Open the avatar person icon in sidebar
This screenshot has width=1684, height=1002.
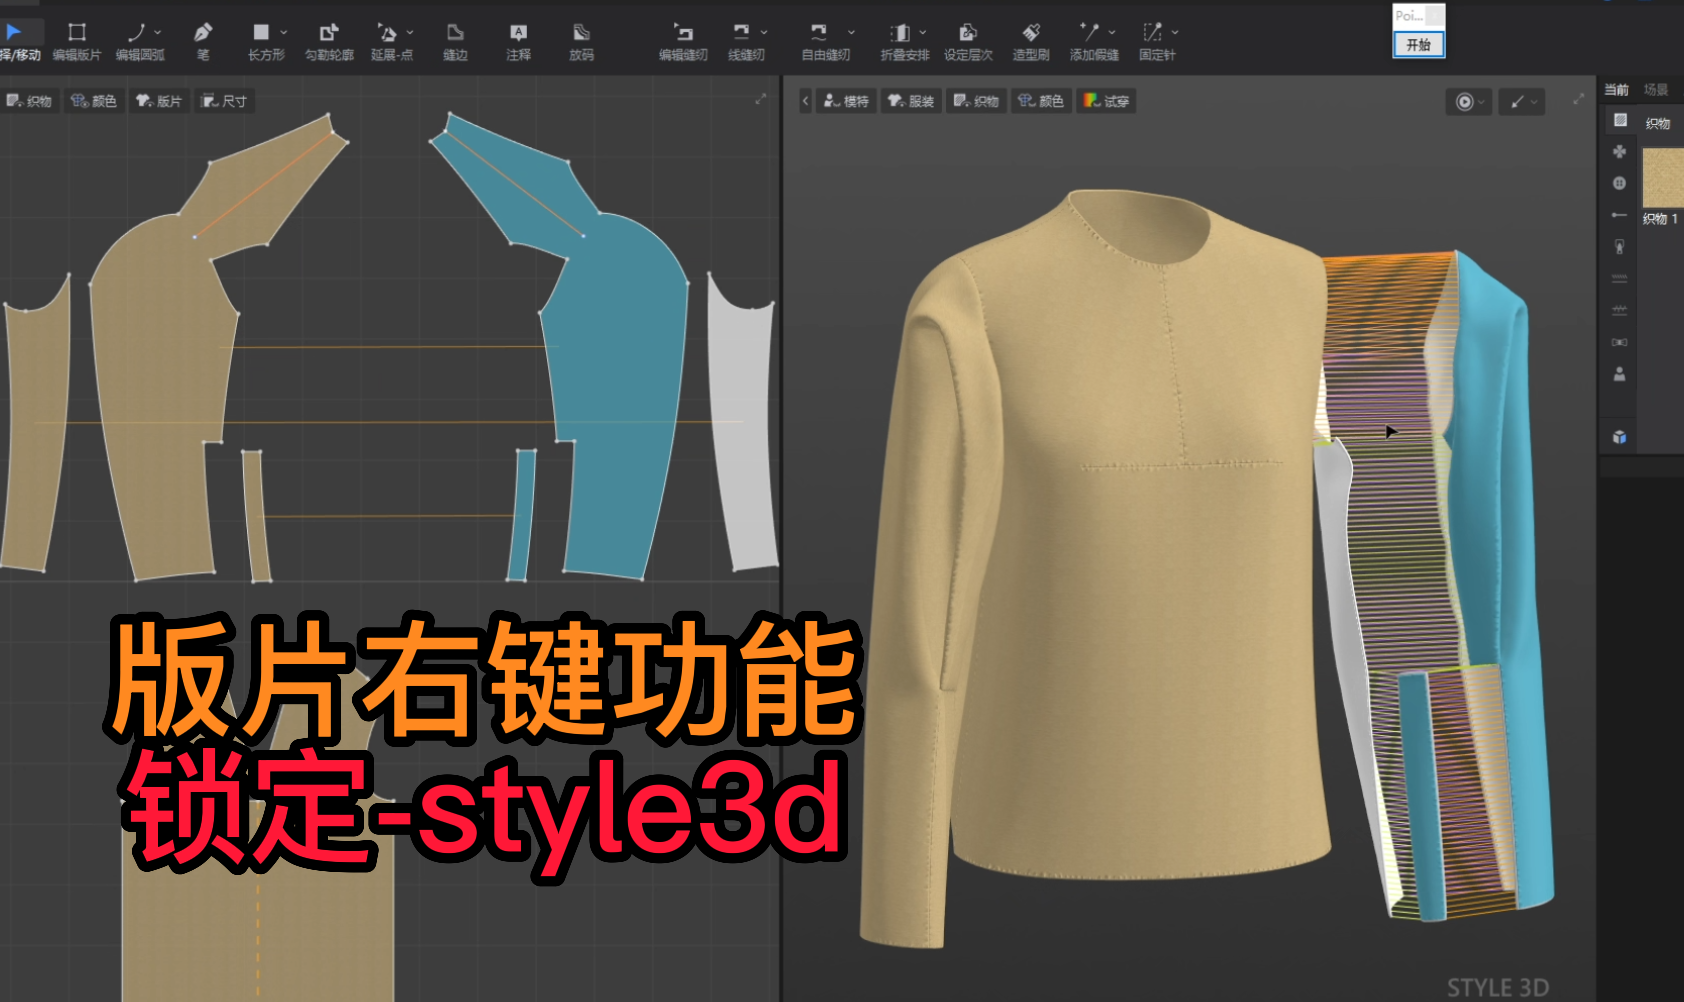tap(1620, 374)
